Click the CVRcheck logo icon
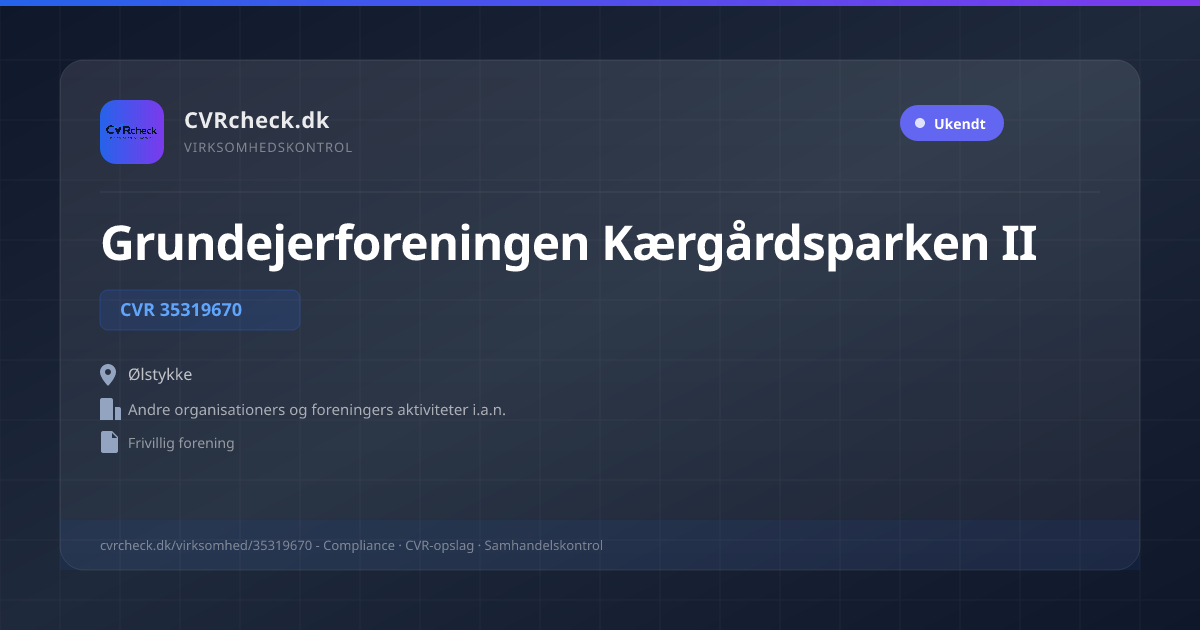Image resolution: width=1200 pixels, height=630 pixels. point(132,132)
